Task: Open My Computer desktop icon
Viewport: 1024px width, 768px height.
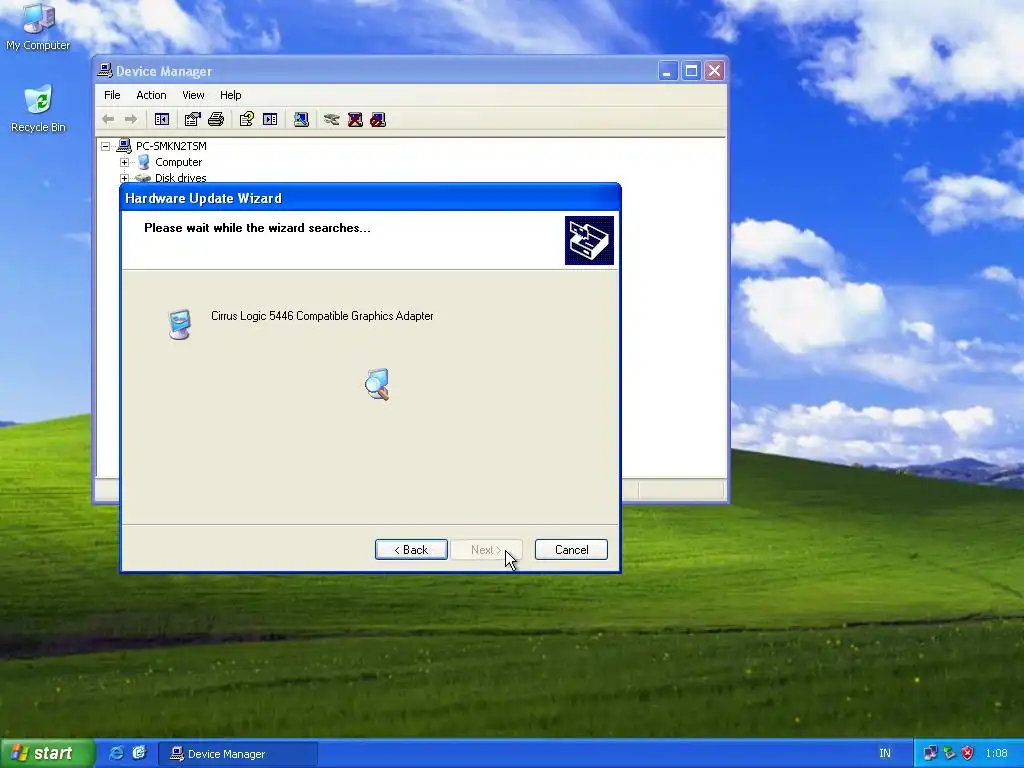Action: tap(38, 27)
